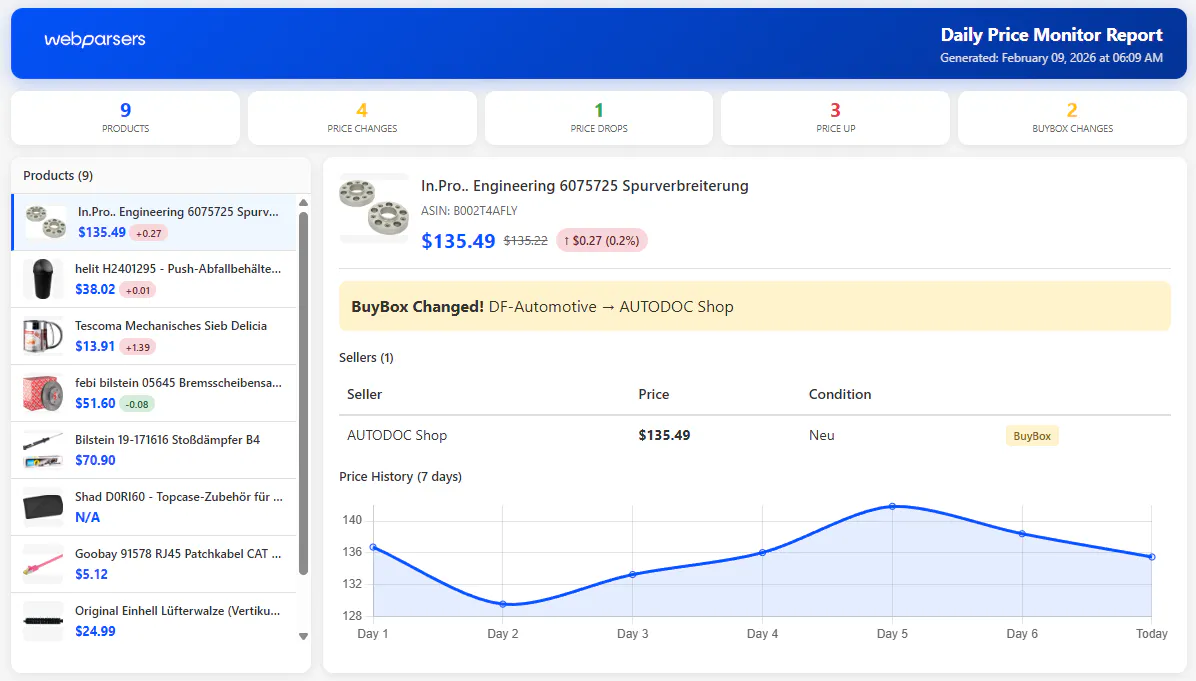Select helit H2401295 Push-Abfallbehälter product

click(154, 279)
